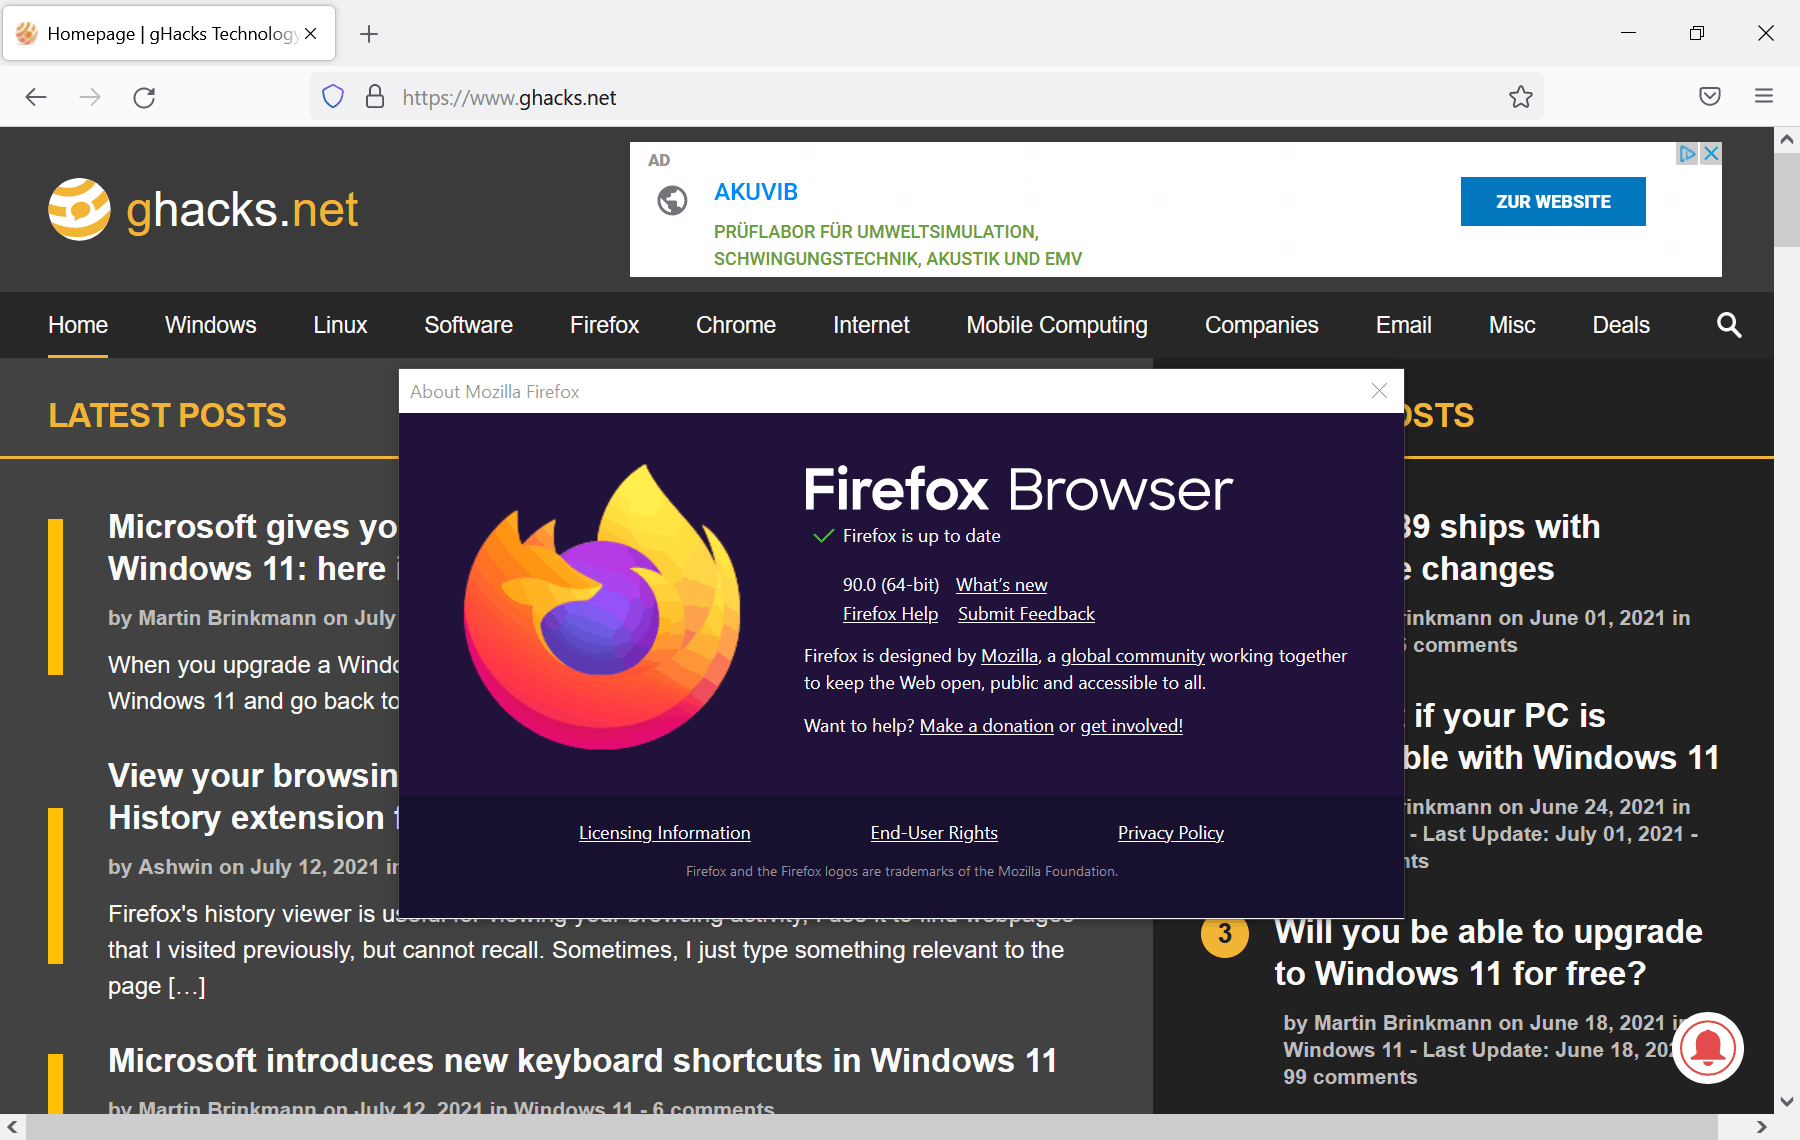This screenshot has height=1140, width=1800.
Task: Reload the current page
Action: [144, 97]
